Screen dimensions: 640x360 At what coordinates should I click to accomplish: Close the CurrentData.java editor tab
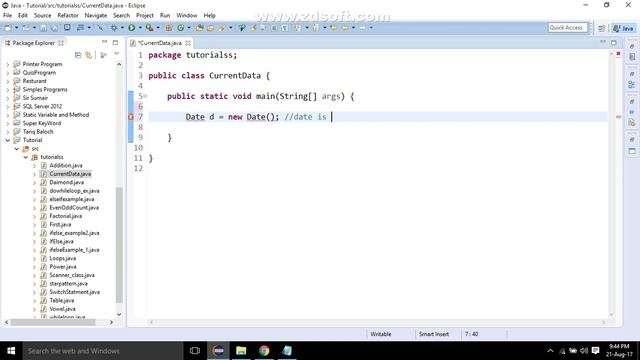click(188, 43)
